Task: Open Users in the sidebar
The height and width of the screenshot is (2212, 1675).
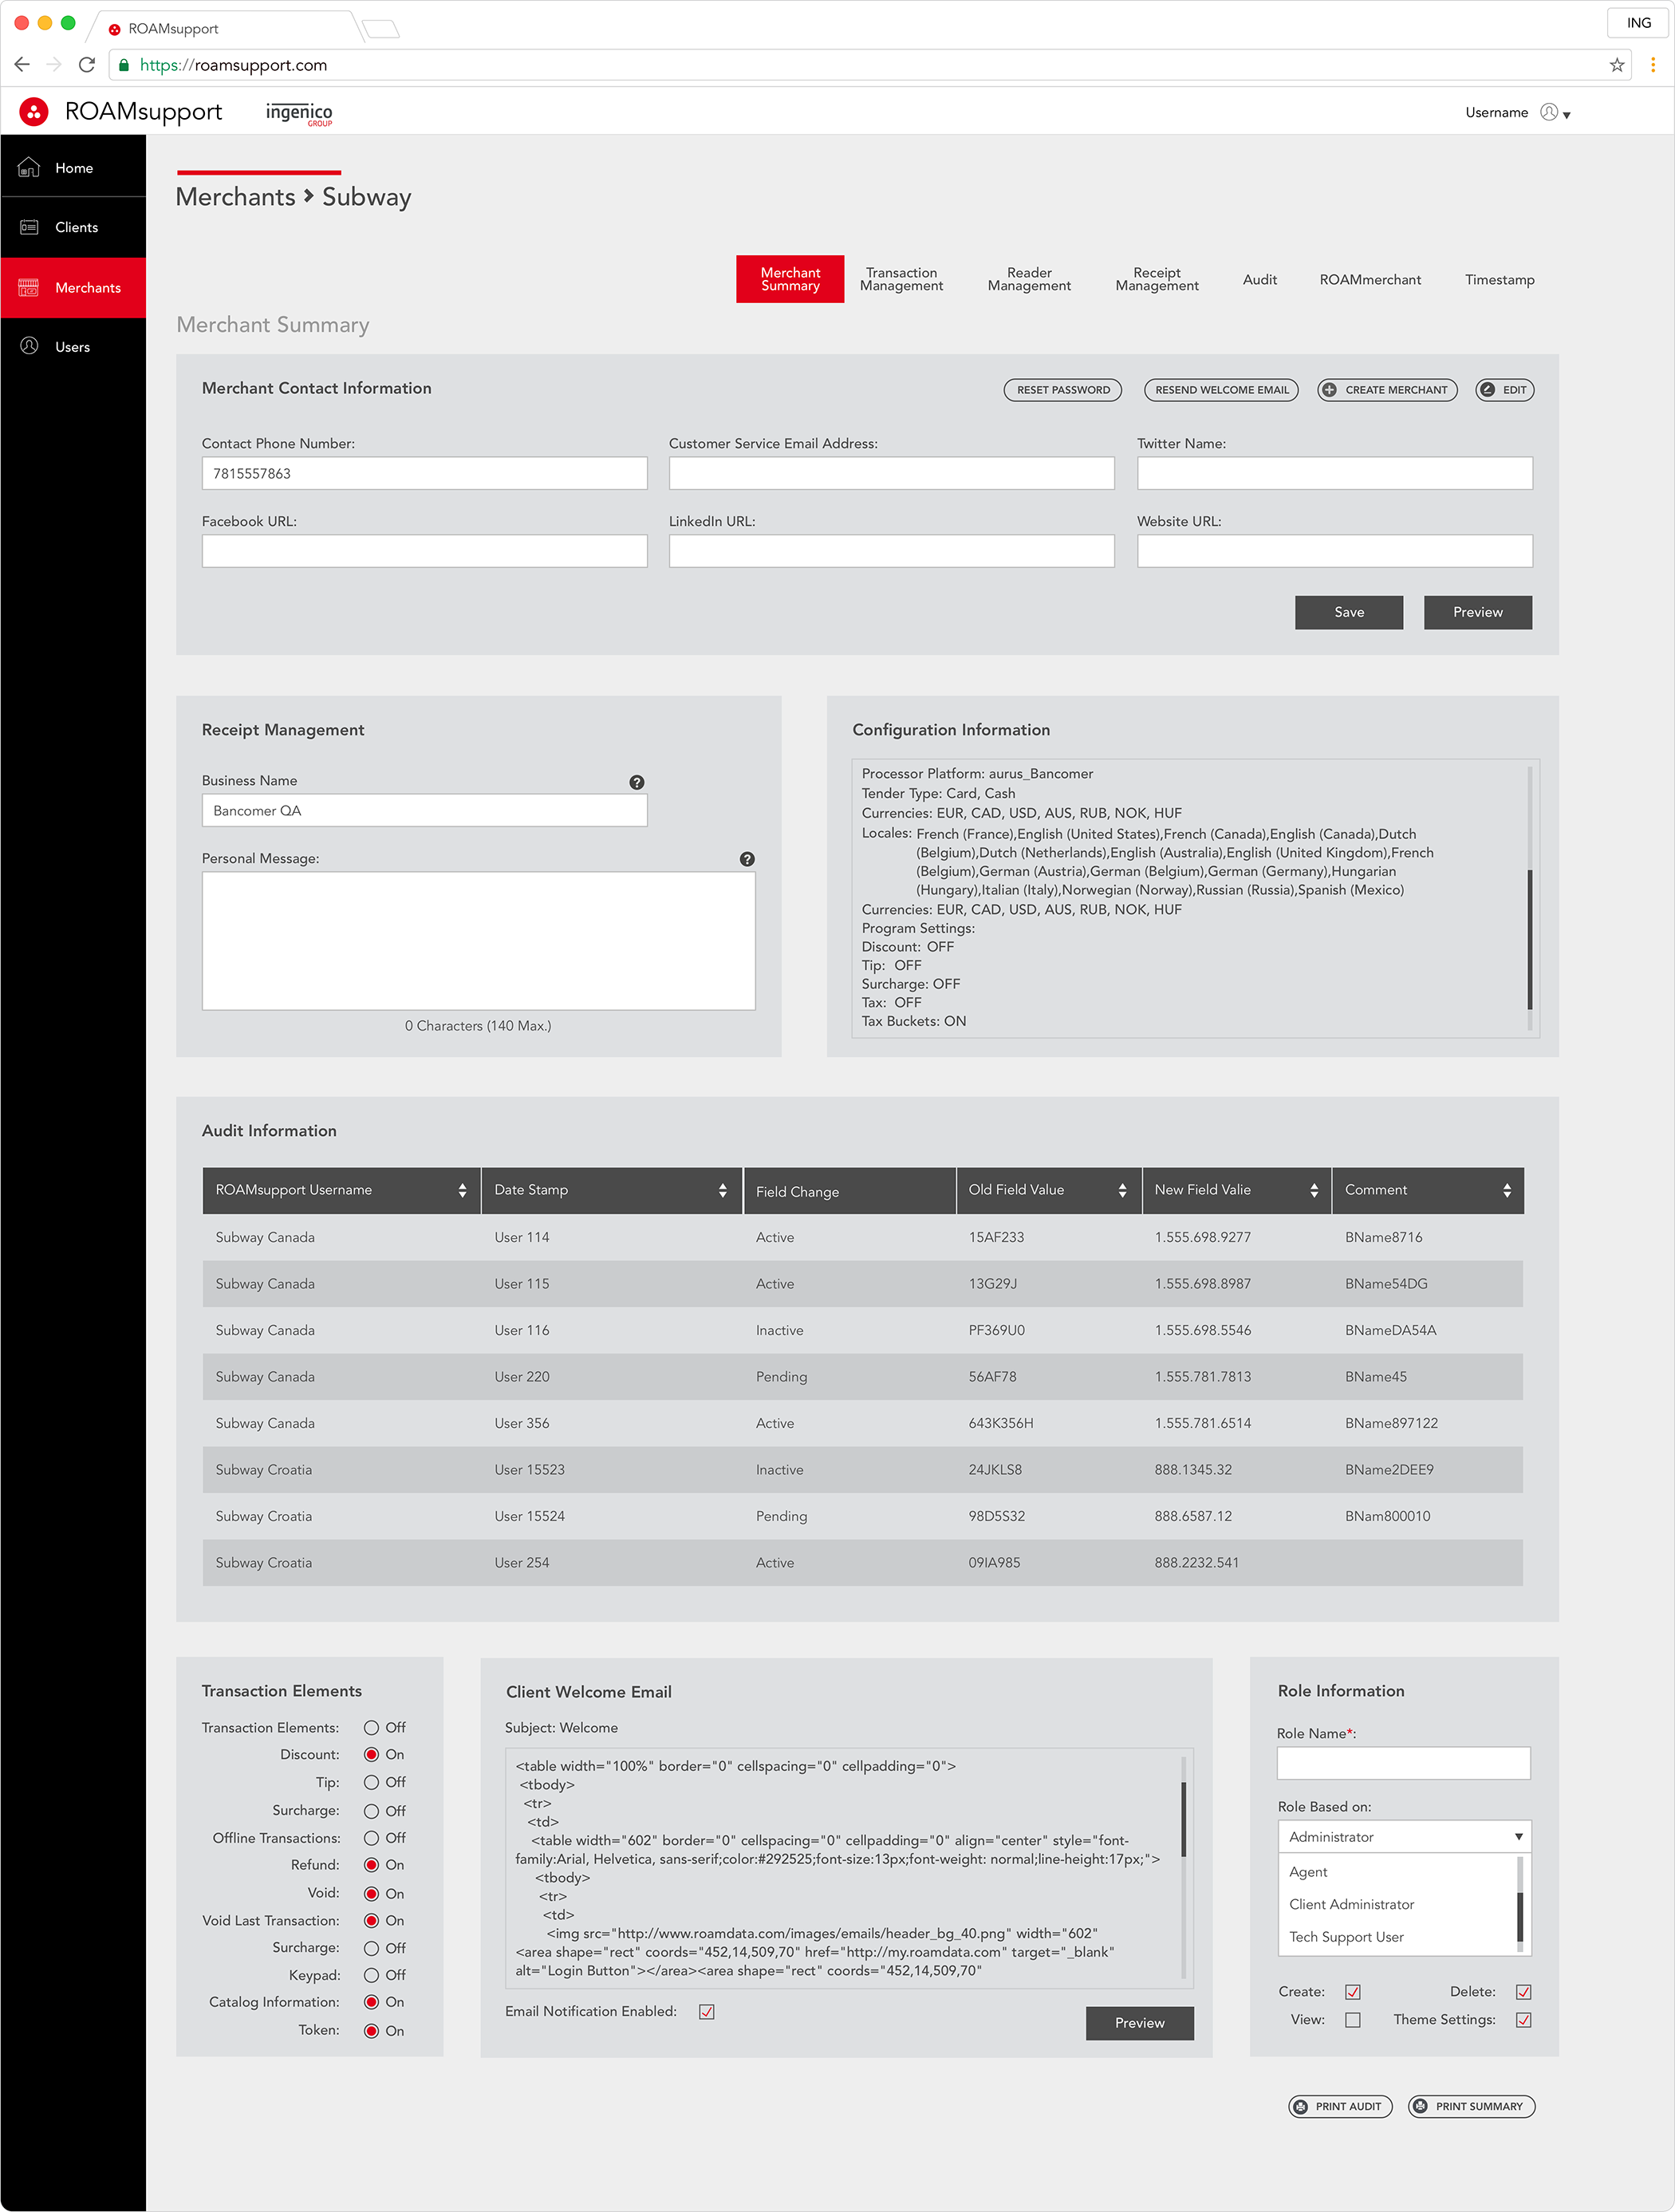Action: (x=73, y=347)
